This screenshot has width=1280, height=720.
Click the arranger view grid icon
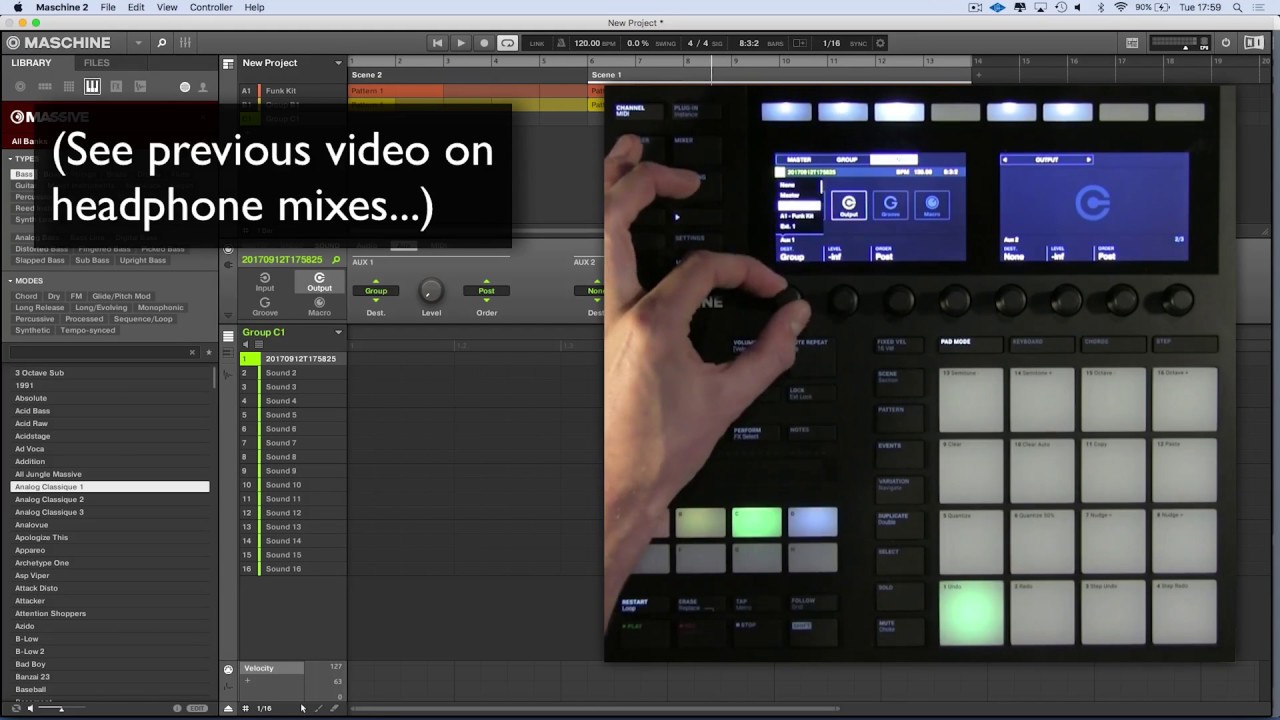click(x=228, y=63)
